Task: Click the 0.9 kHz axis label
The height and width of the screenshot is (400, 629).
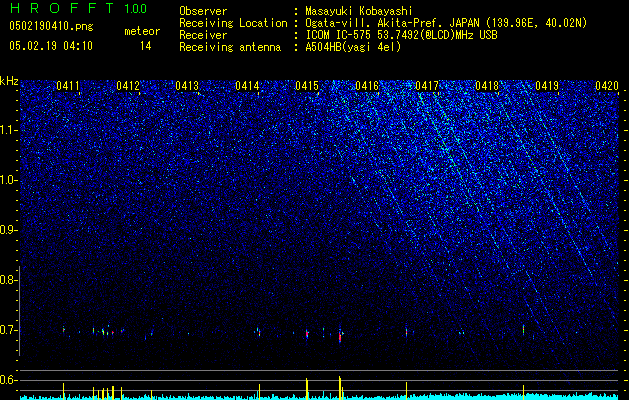Action: coord(7,230)
